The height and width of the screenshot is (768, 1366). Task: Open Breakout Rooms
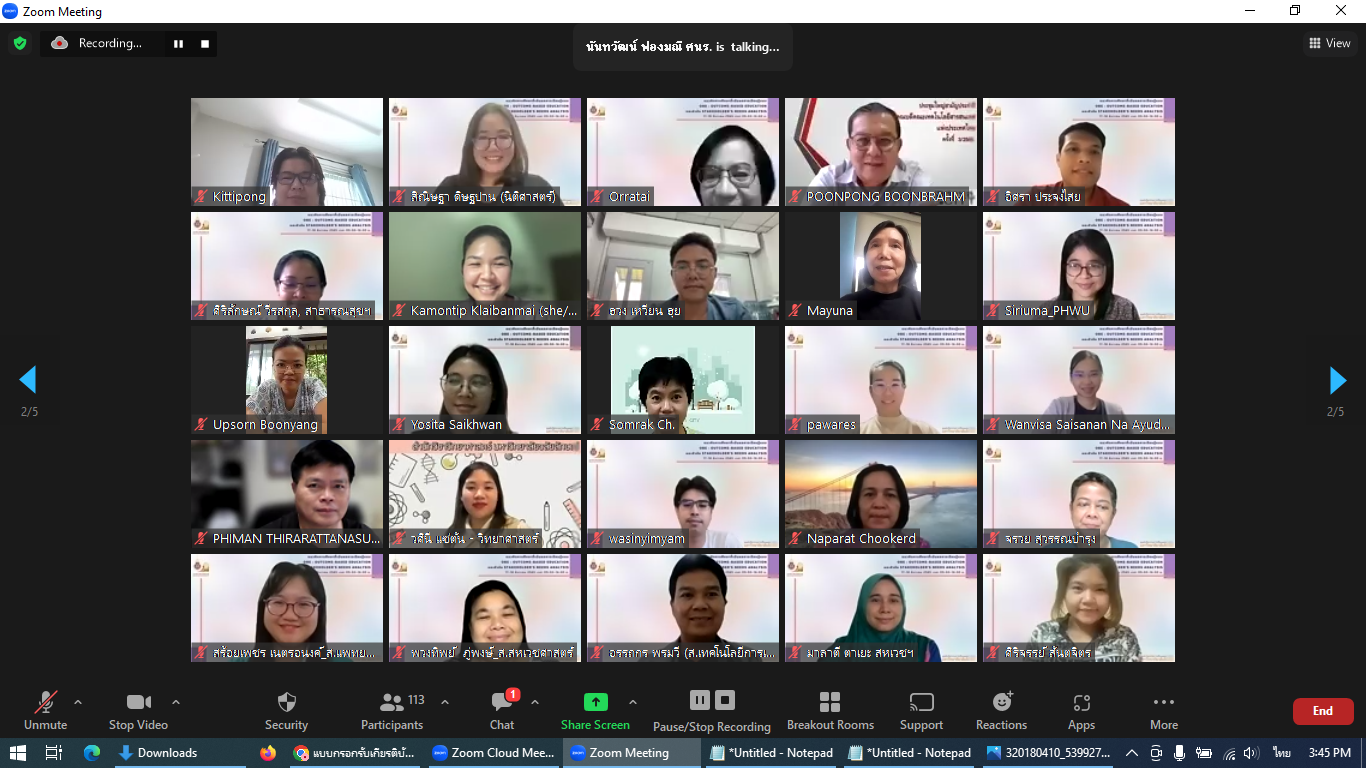click(830, 711)
